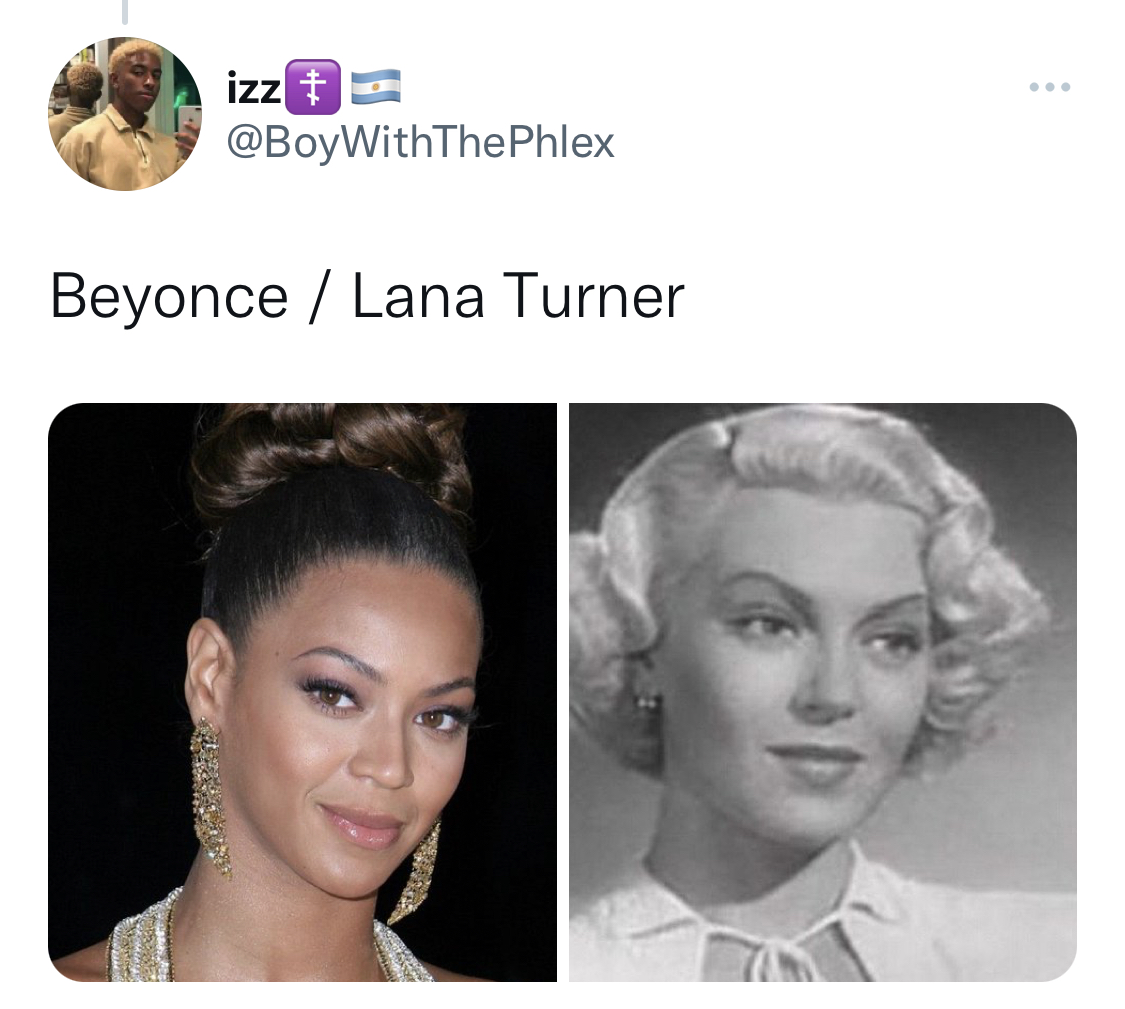Screen dimensions: 1125x1009
Task: Open the izz display name link
Action: pyautogui.click(x=254, y=89)
